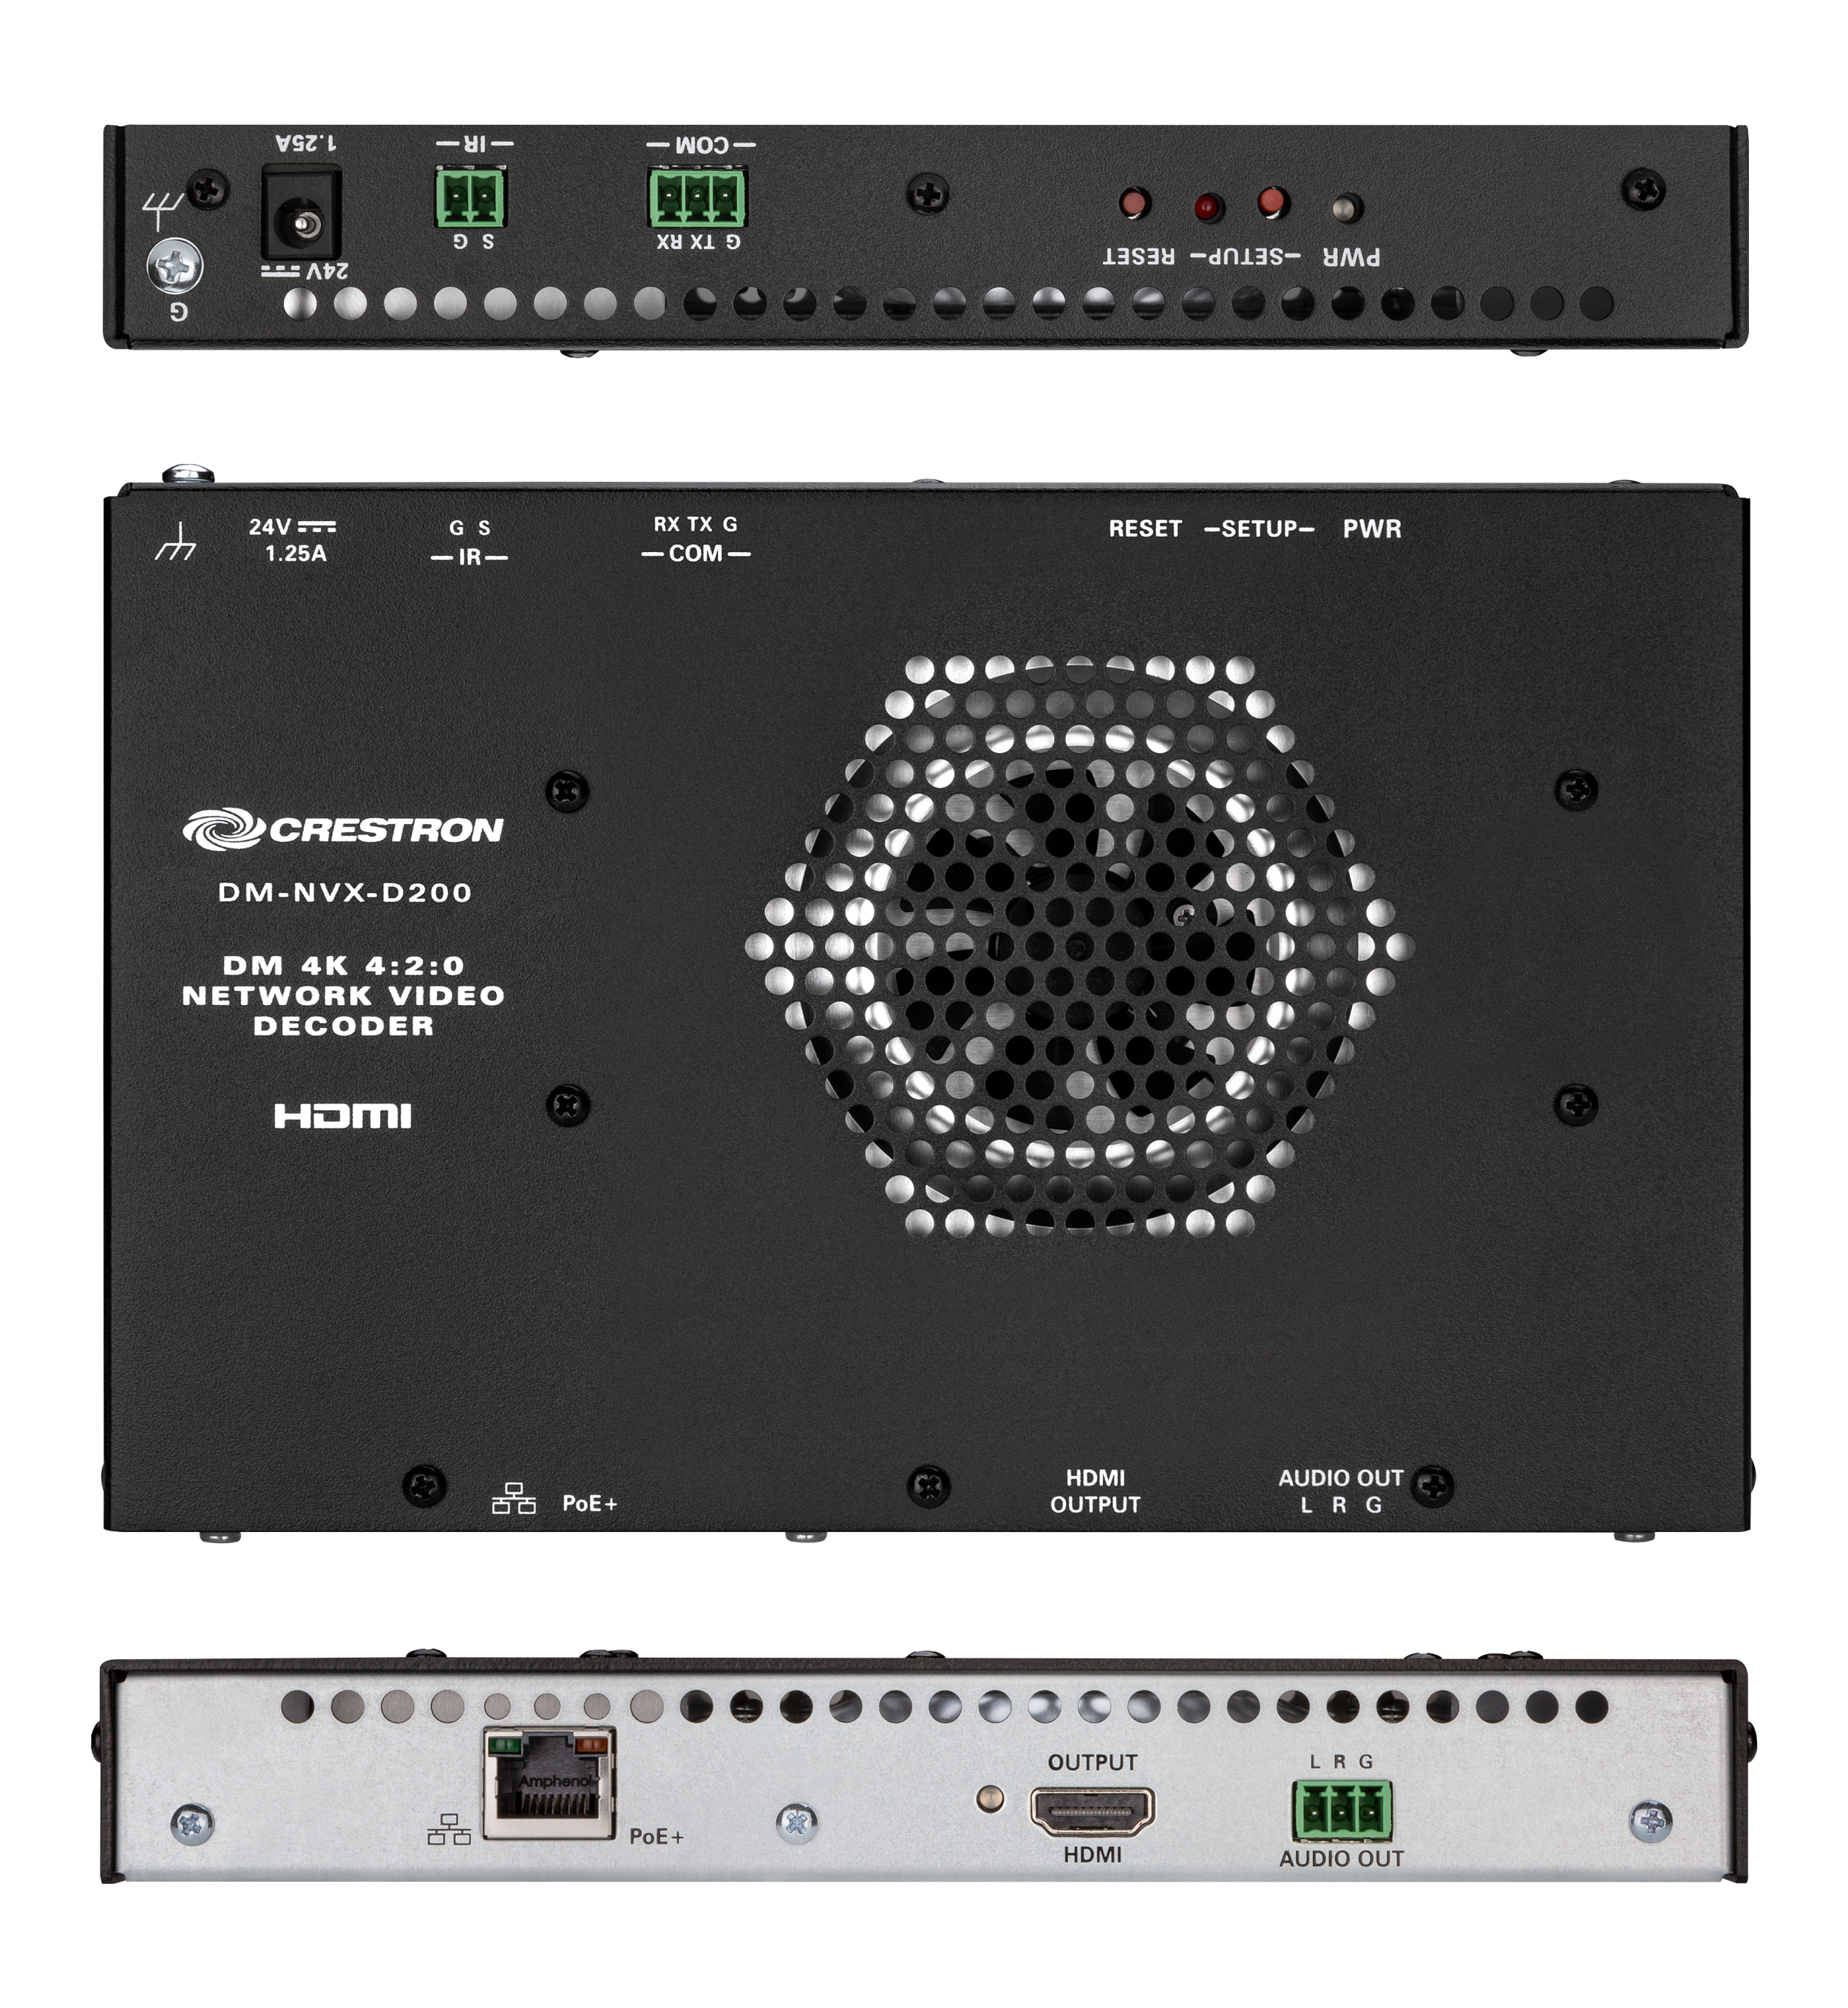Screen dimensions: 1848x2008
Task: Click the PWR LED indicator
Action: pyautogui.click(x=1348, y=207)
